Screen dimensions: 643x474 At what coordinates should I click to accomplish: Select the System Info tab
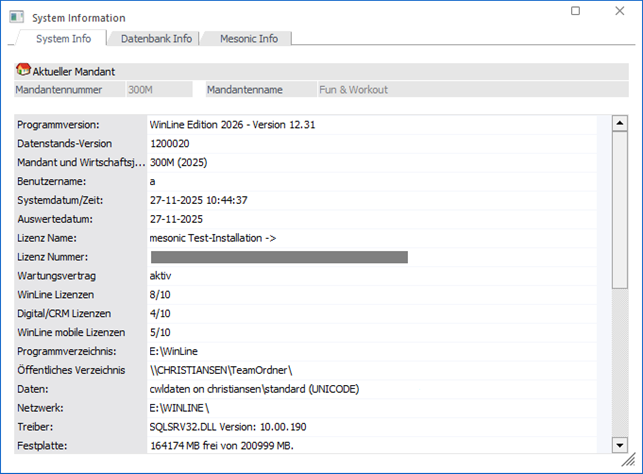(63, 39)
